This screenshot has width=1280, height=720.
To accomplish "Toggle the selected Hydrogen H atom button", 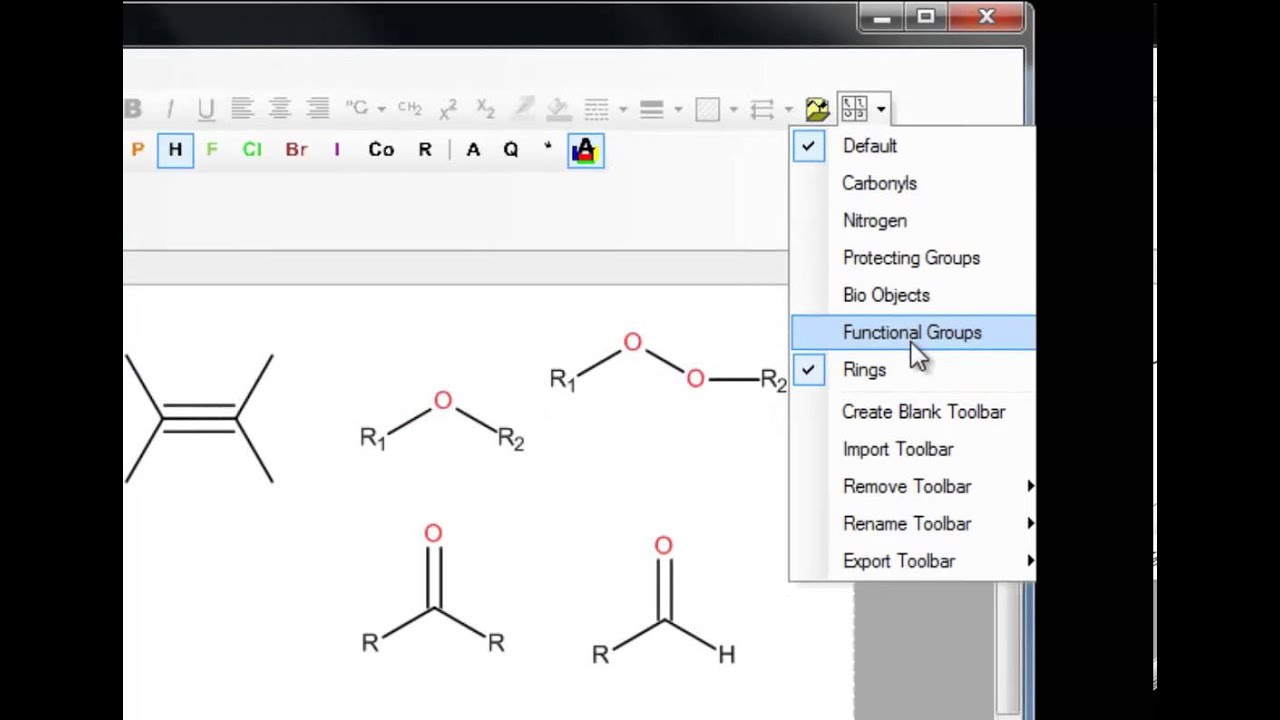I will pos(175,150).
